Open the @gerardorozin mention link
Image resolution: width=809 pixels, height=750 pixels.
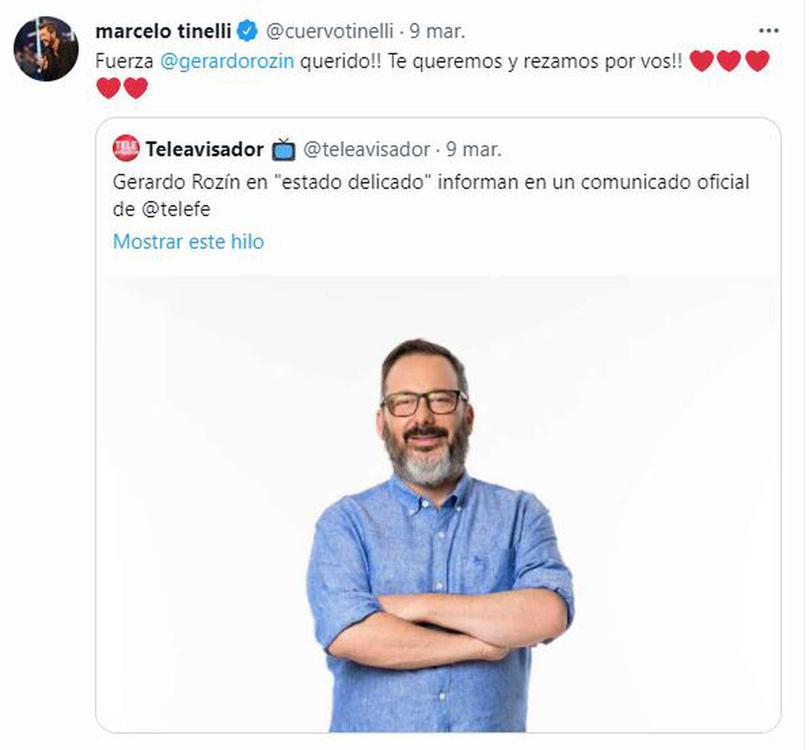[x=227, y=61]
